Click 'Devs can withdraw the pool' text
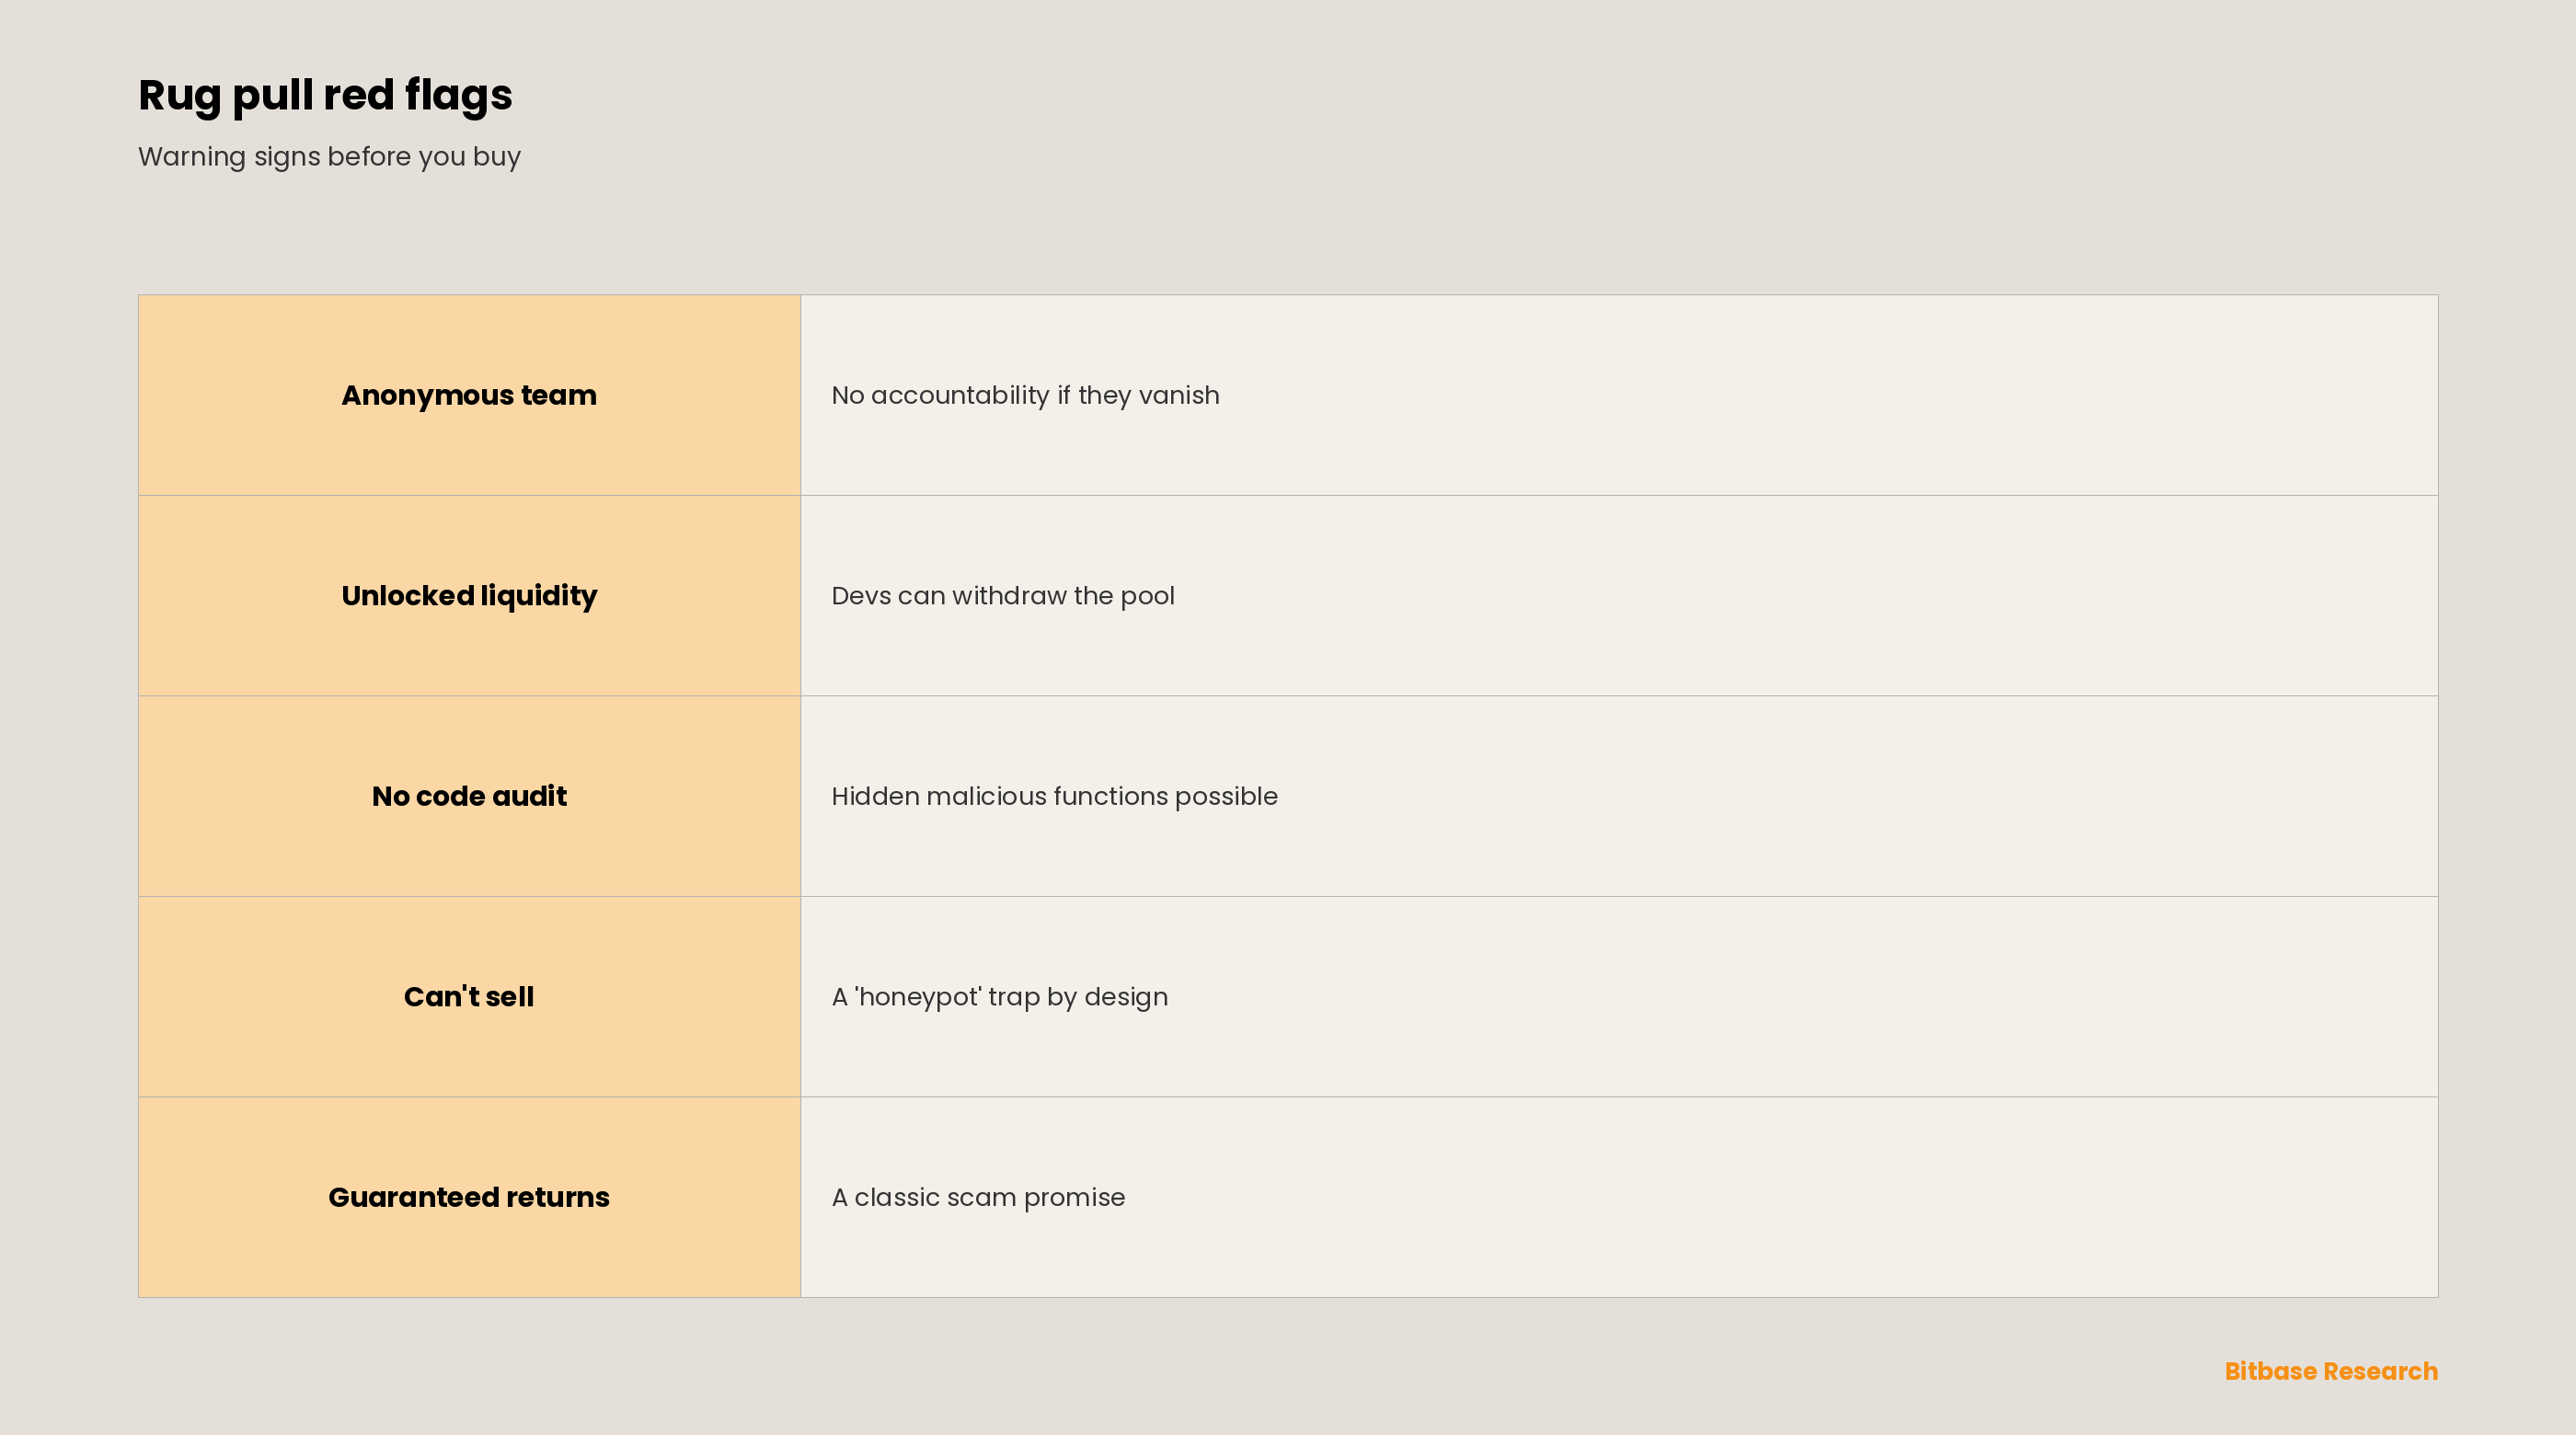The width and height of the screenshot is (2576, 1435). click(1003, 596)
